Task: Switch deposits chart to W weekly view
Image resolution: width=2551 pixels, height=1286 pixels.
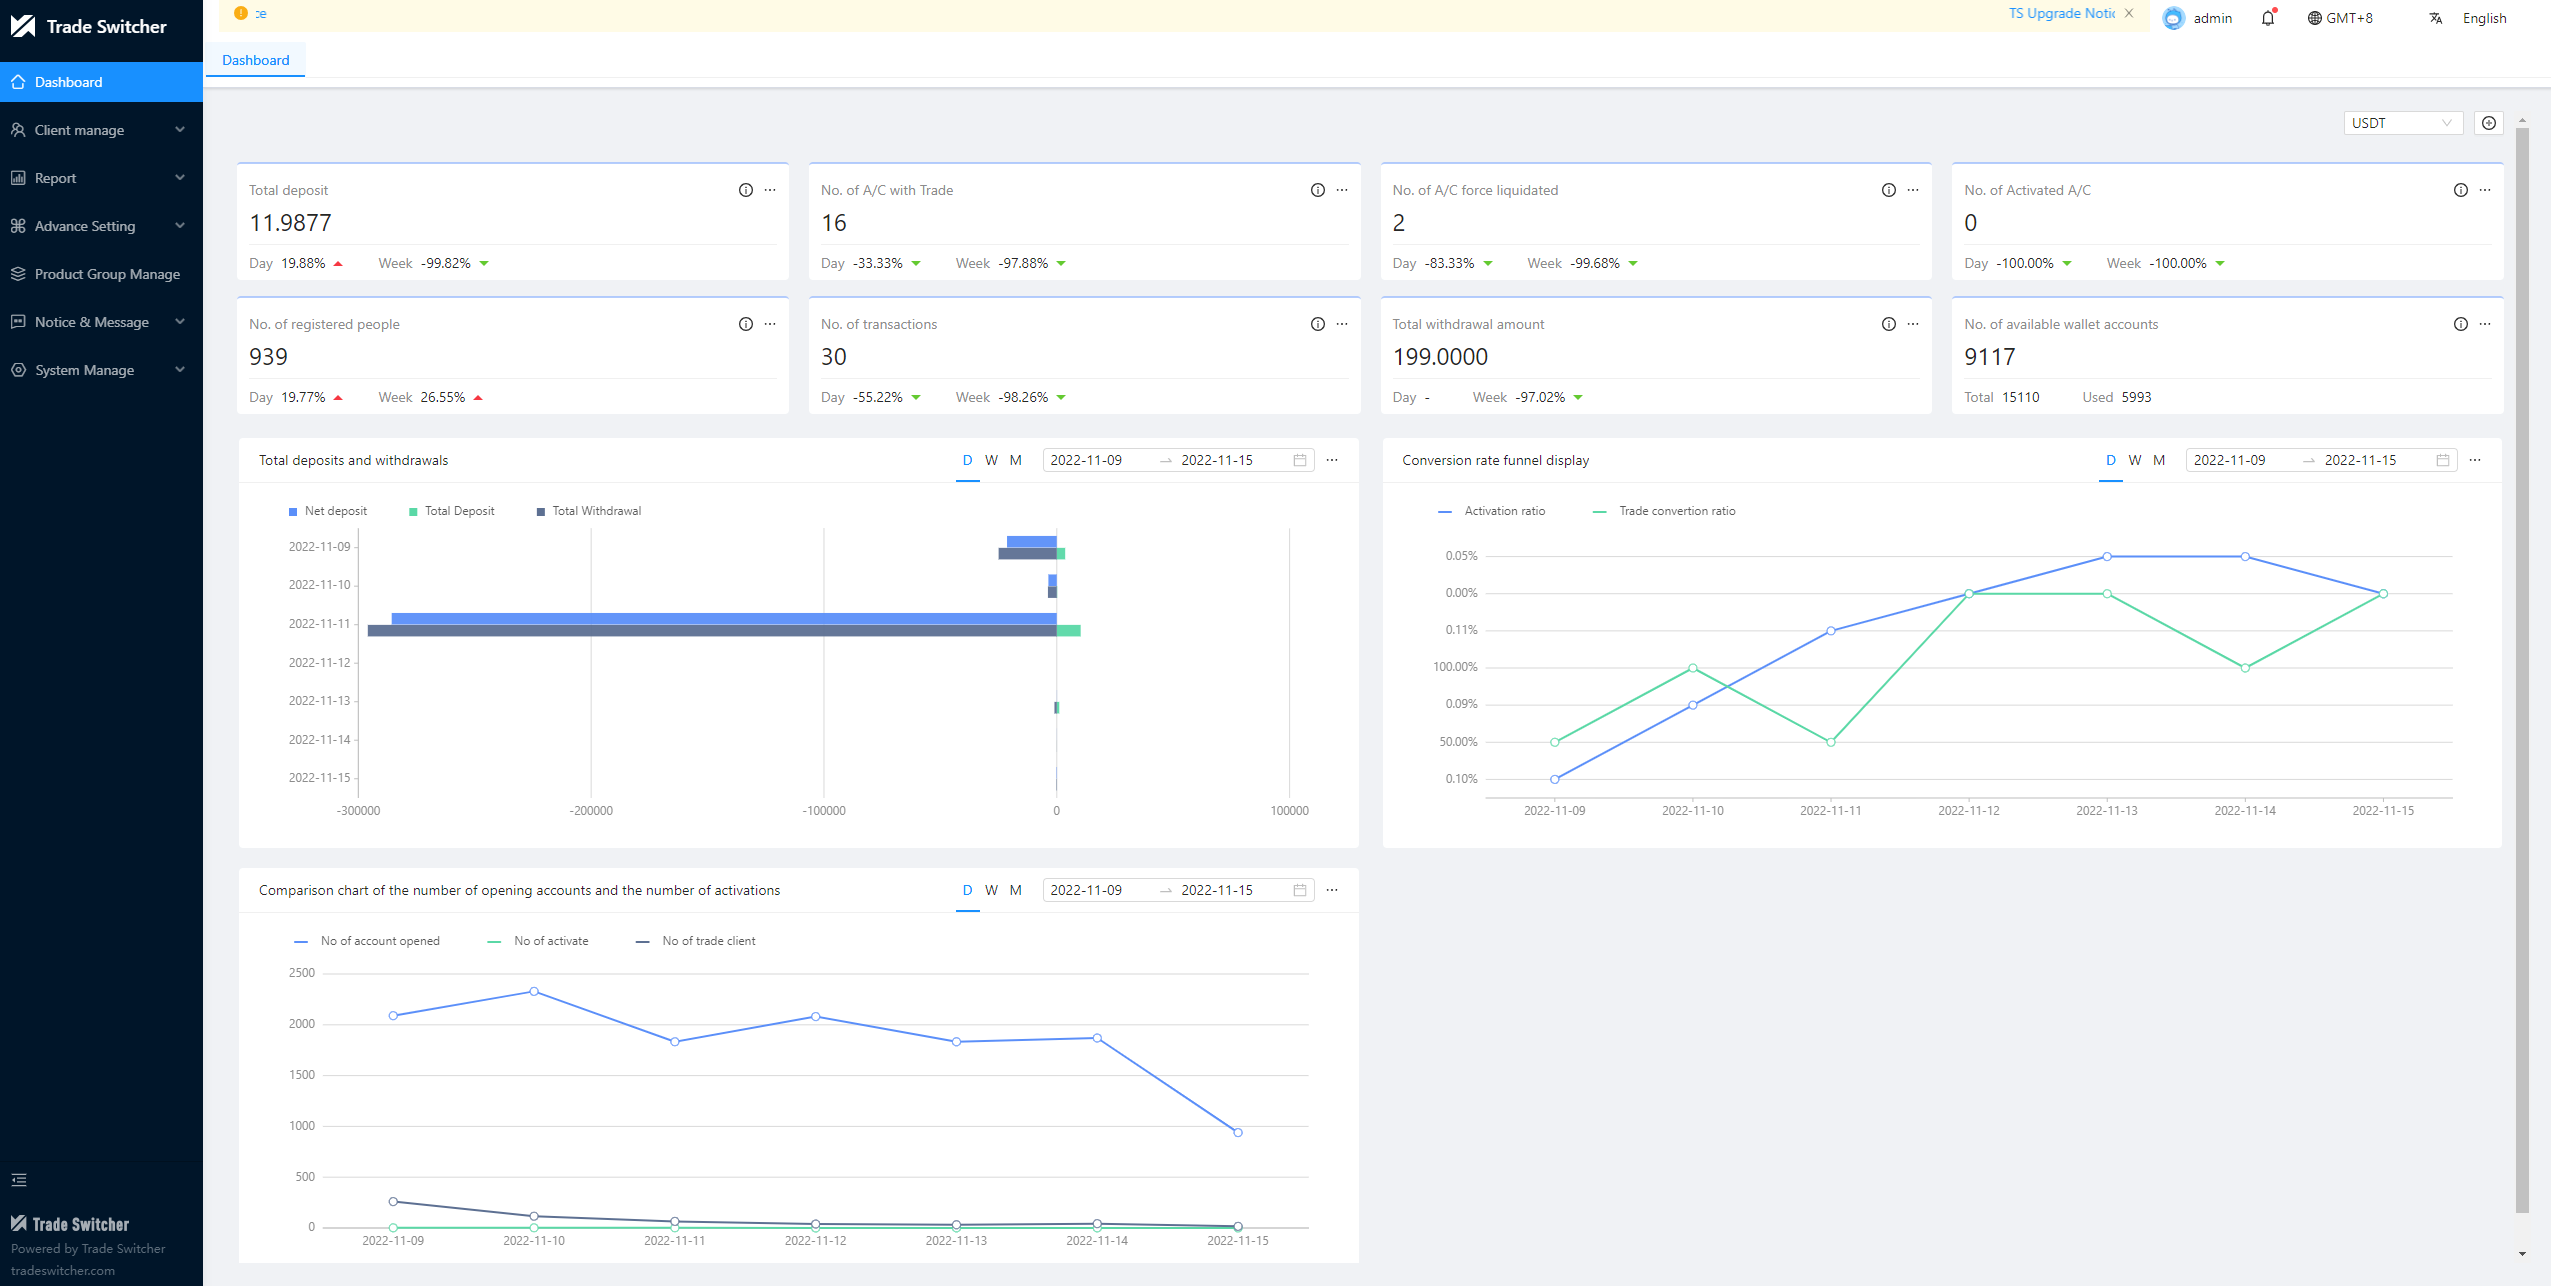Action: (x=991, y=460)
